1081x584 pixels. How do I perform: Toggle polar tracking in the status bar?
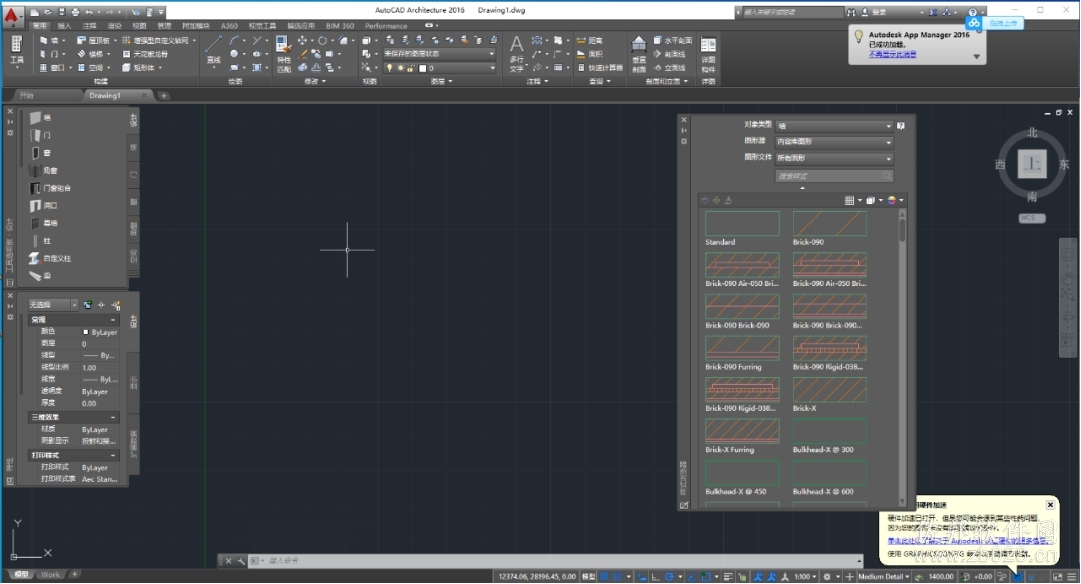pos(668,576)
